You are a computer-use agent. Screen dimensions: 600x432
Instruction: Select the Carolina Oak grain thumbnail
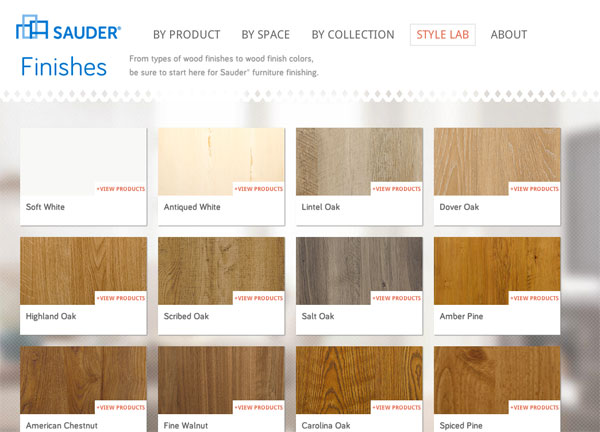tap(359, 380)
